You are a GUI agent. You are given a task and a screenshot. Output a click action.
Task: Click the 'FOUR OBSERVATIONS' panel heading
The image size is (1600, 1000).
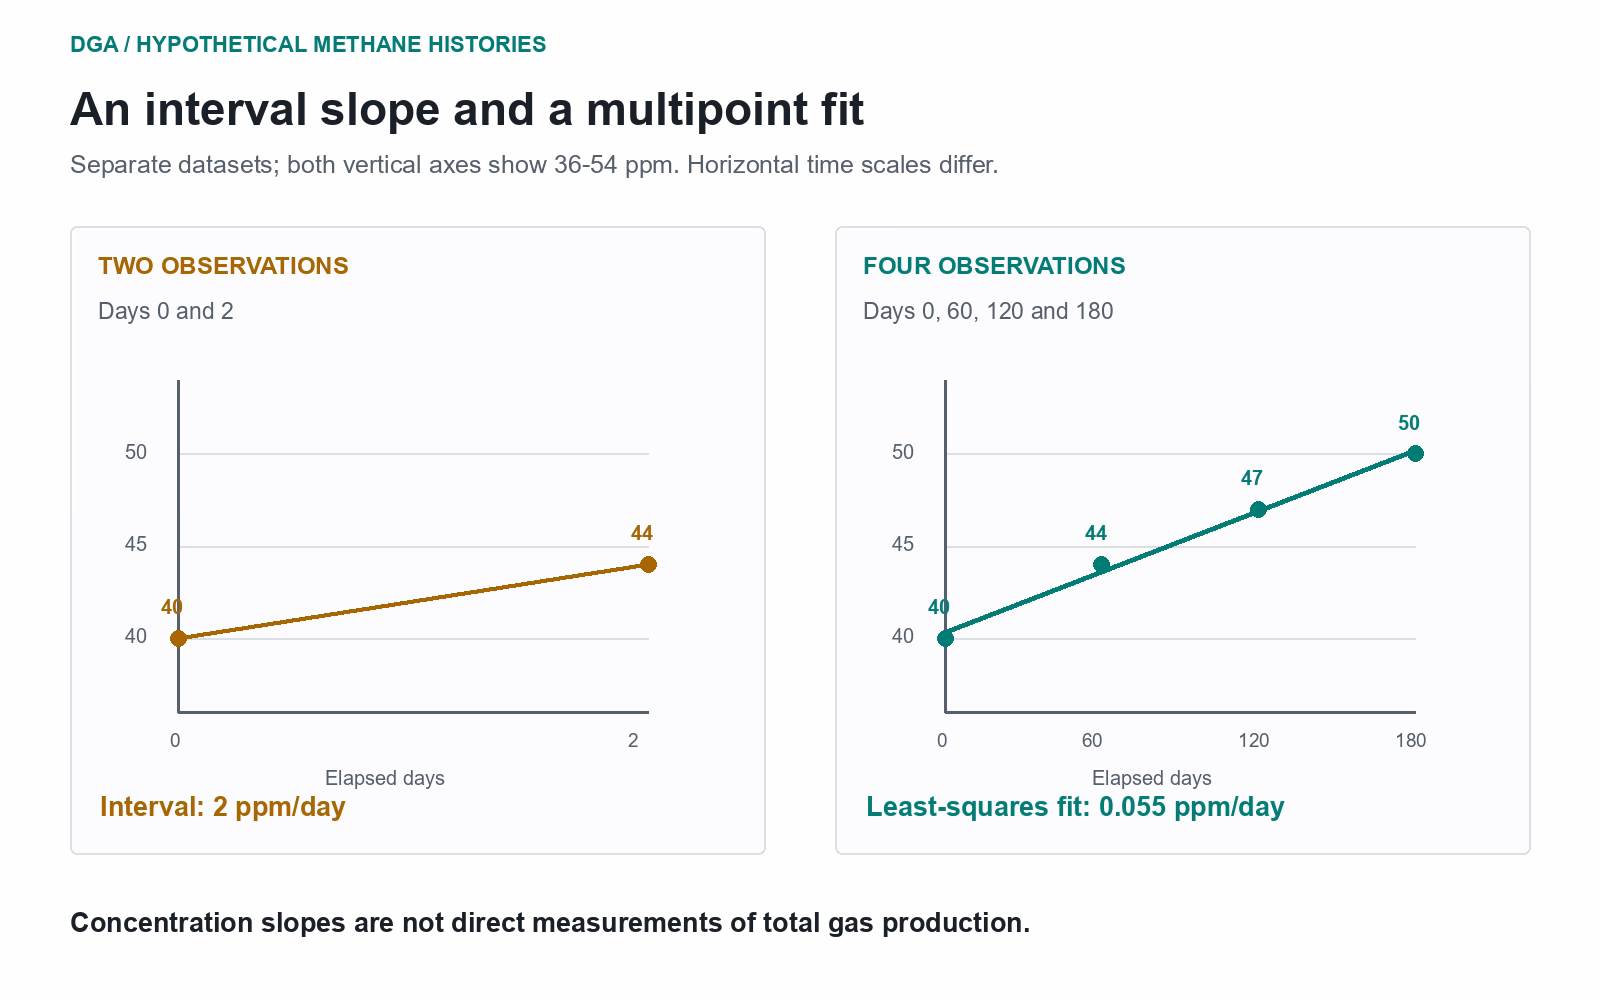pos(994,266)
